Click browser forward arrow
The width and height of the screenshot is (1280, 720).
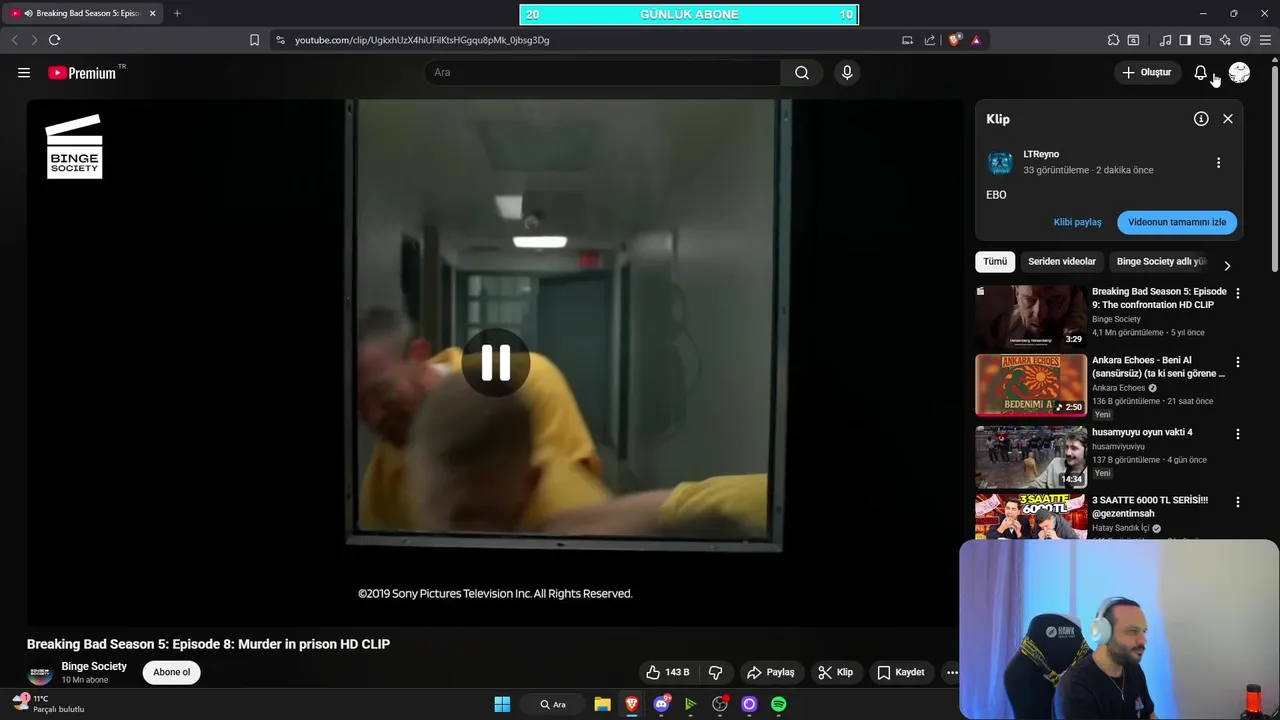tap(33, 40)
